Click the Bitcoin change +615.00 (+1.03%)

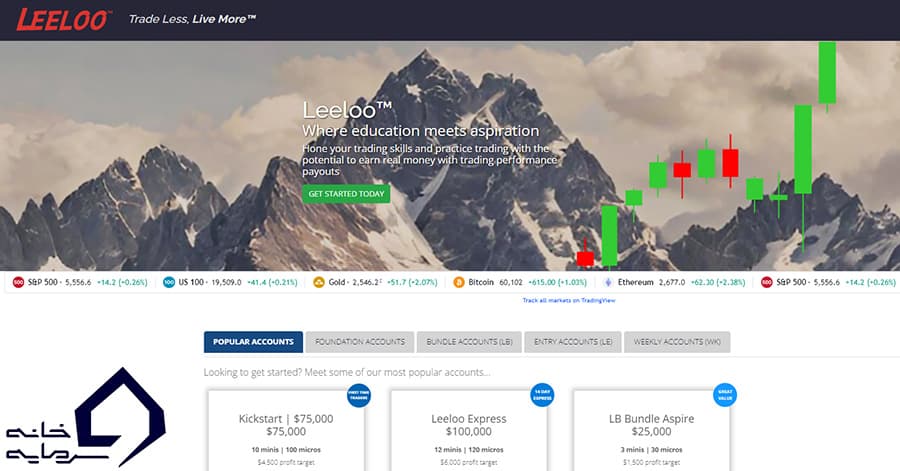pos(557,282)
